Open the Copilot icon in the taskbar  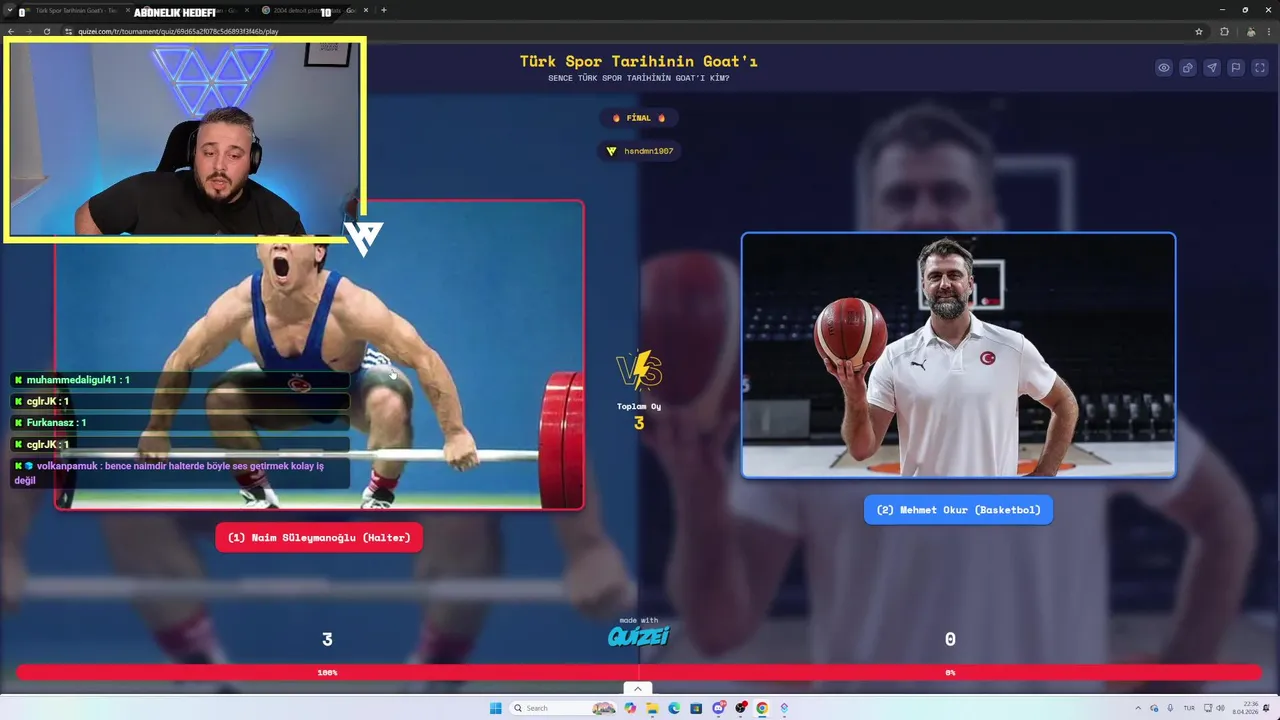click(630, 708)
